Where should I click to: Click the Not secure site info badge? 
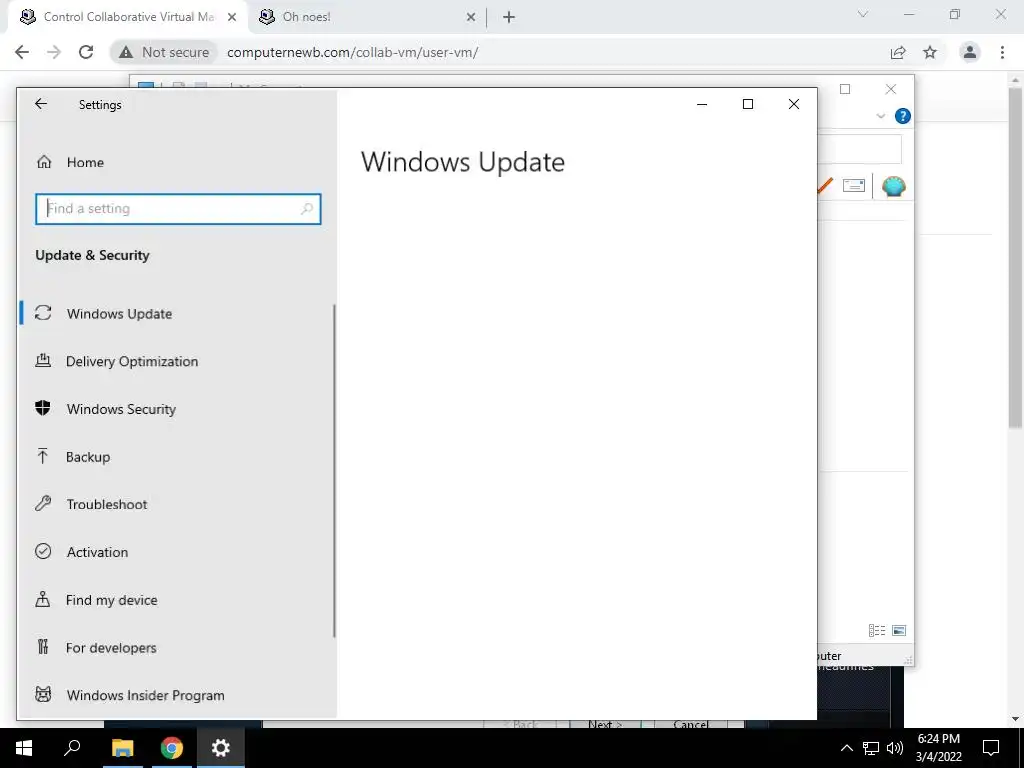(x=163, y=52)
